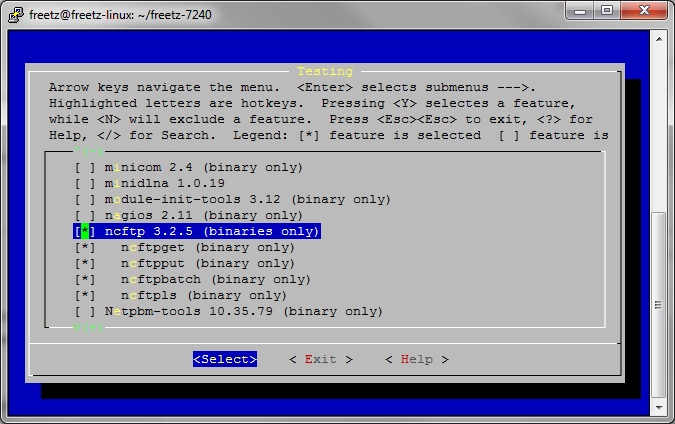Close the freetz terminal window
The height and width of the screenshot is (424, 675).
(x=646, y=10)
